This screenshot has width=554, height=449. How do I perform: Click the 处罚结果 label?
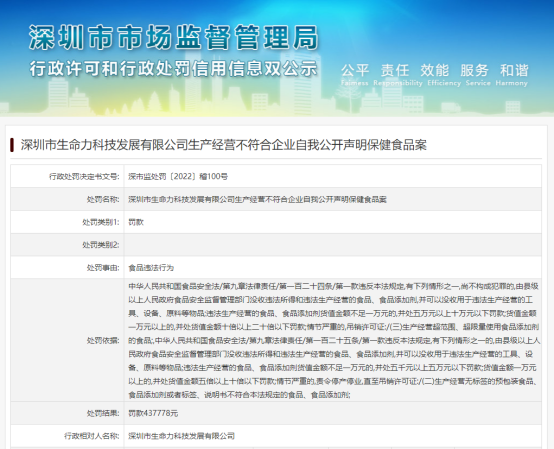tap(103, 413)
